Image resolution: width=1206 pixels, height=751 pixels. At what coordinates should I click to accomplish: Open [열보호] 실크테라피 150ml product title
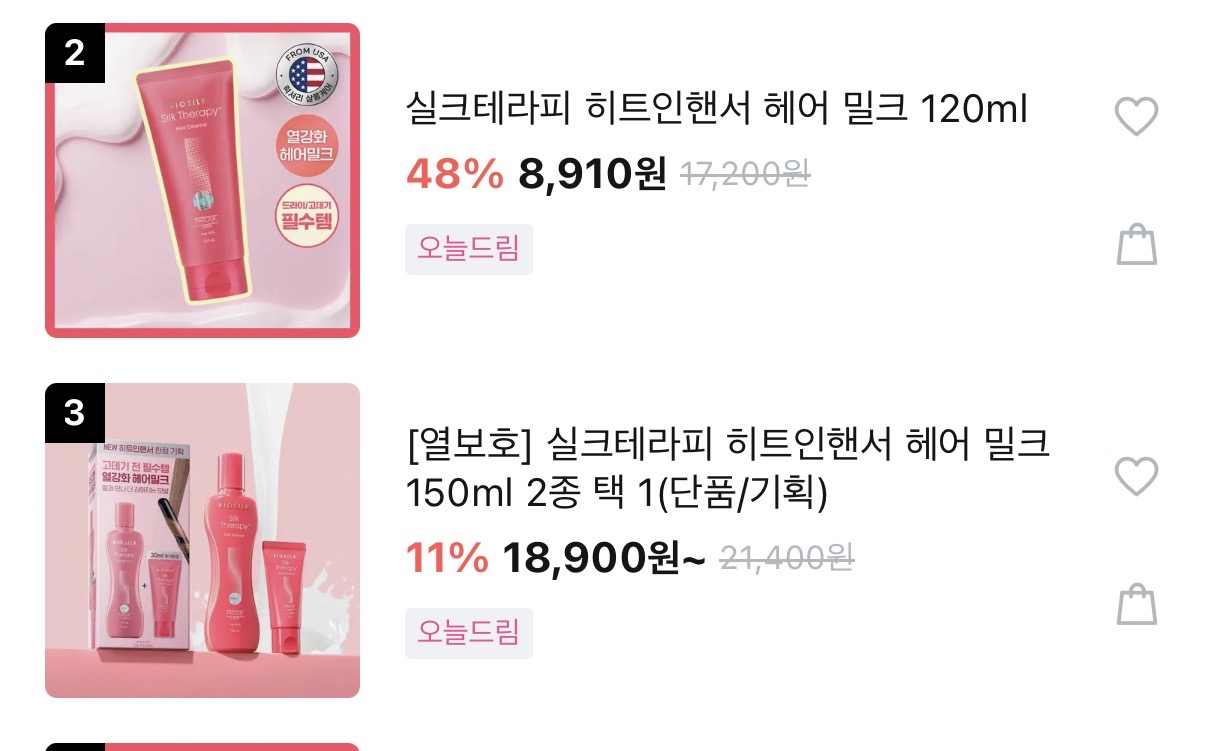point(728,467)
